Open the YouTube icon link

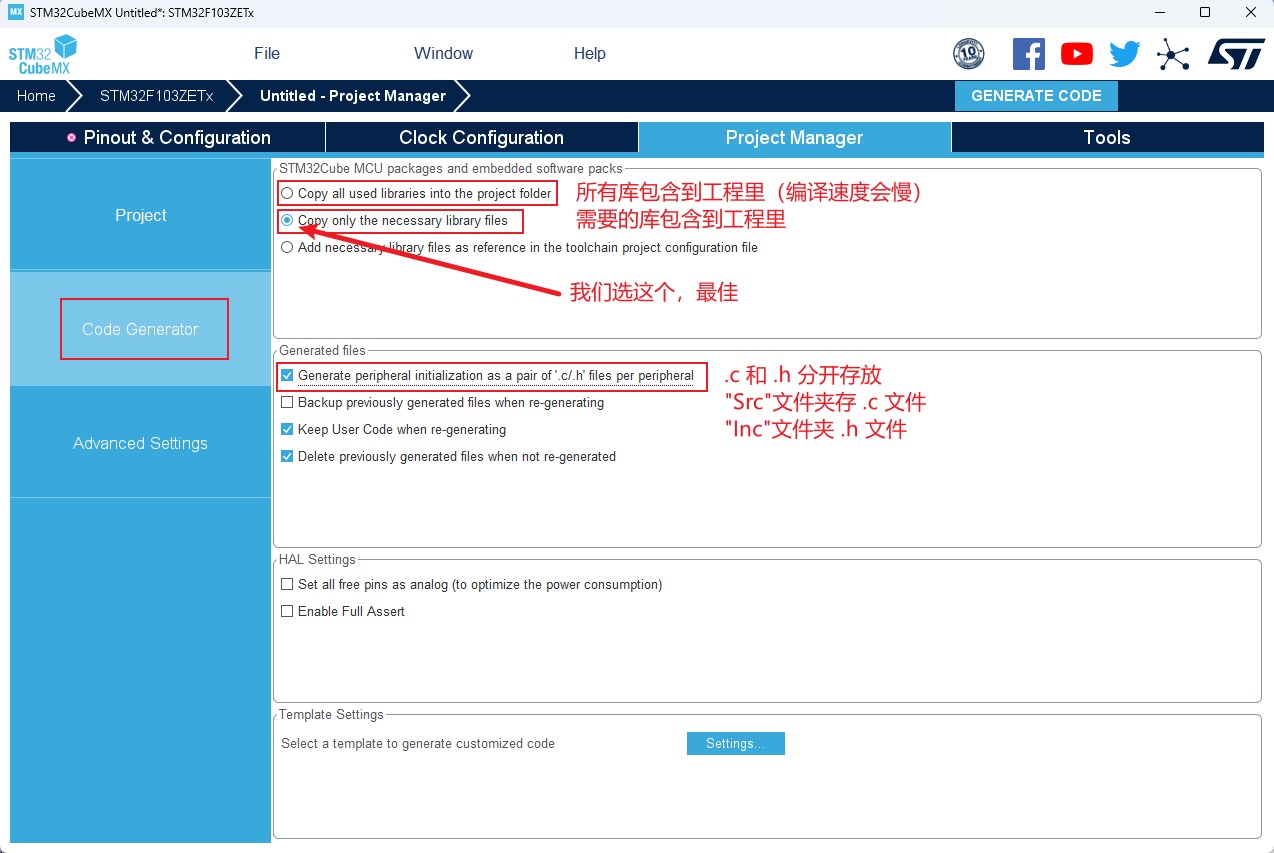pyautogui.click(x=1077, y=54)
